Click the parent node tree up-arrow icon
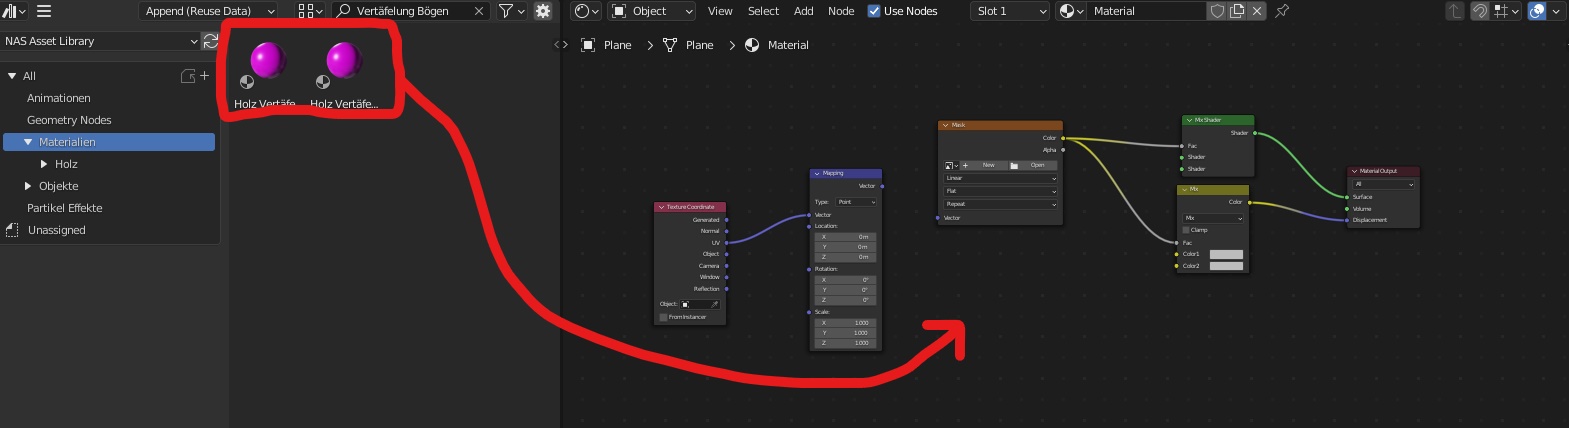 click(x=1454, y=11)
